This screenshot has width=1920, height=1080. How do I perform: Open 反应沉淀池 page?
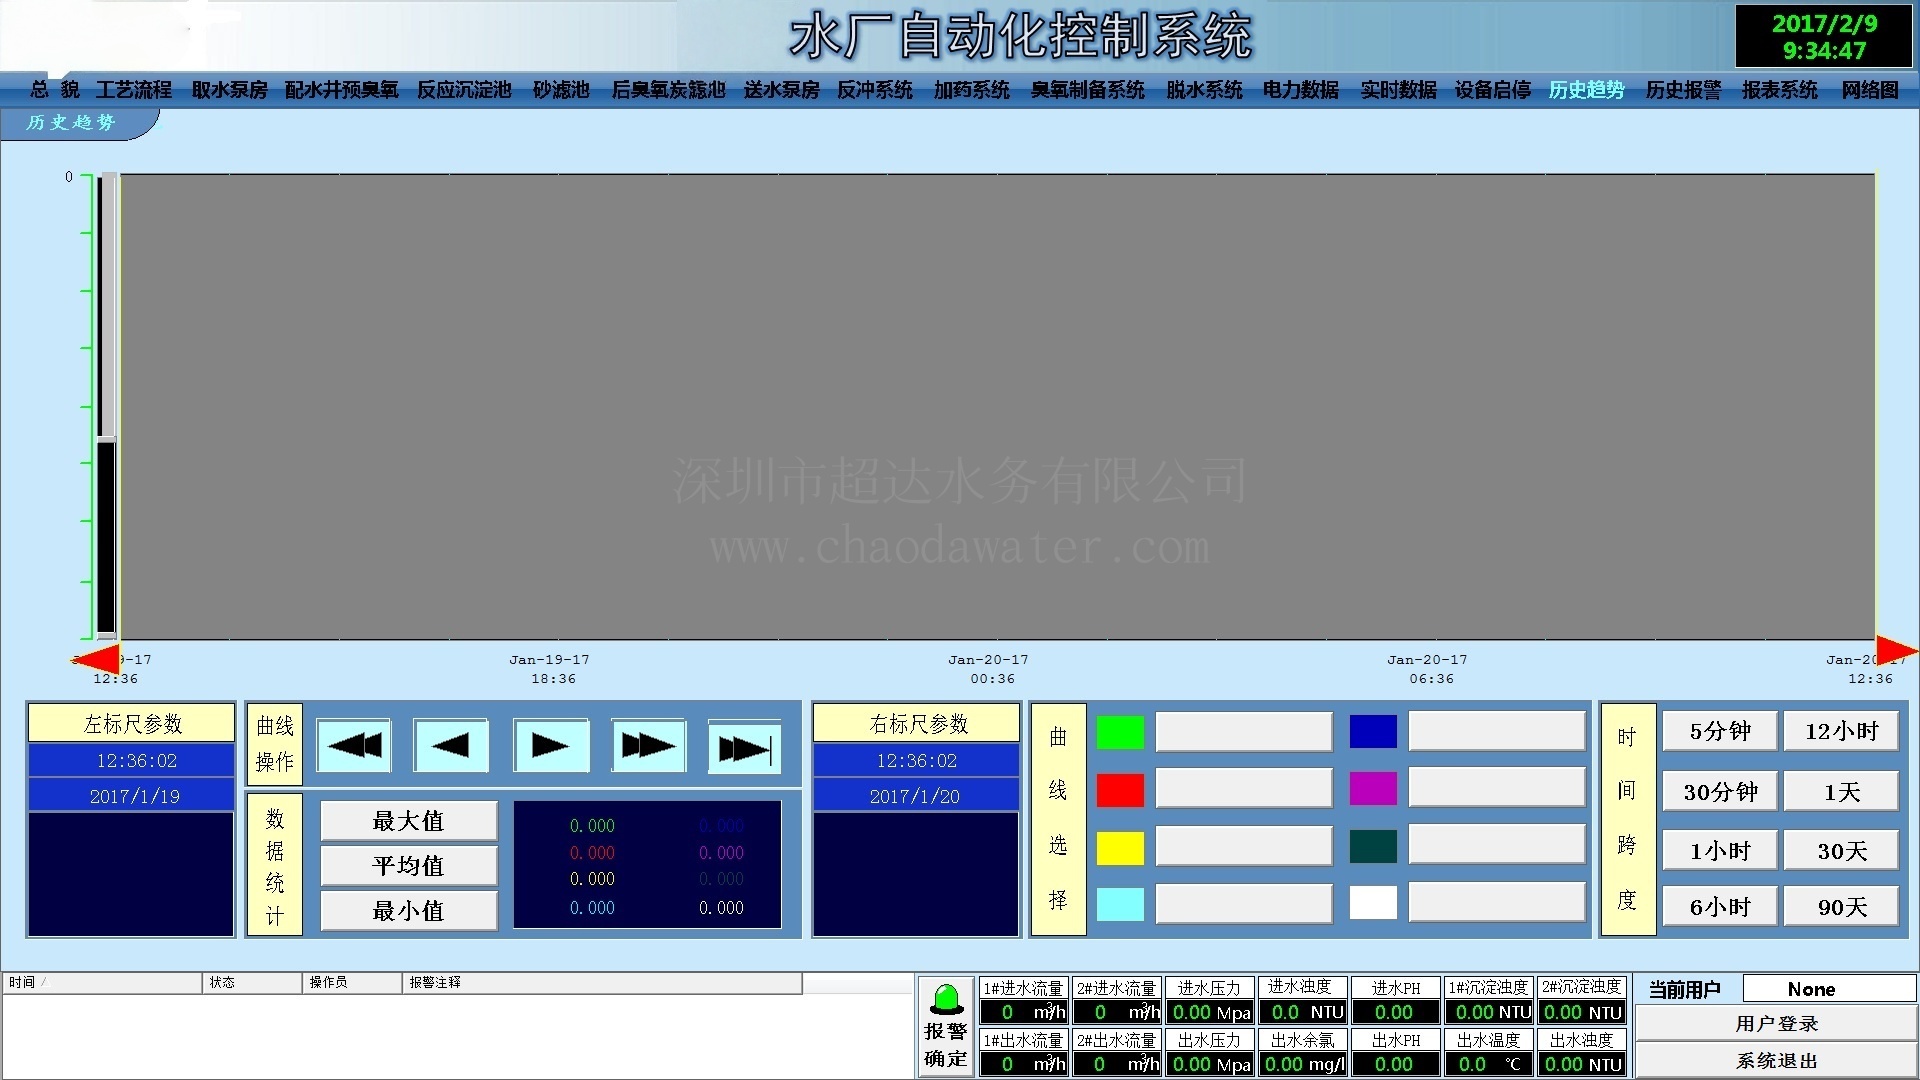(x=464, y=90)
